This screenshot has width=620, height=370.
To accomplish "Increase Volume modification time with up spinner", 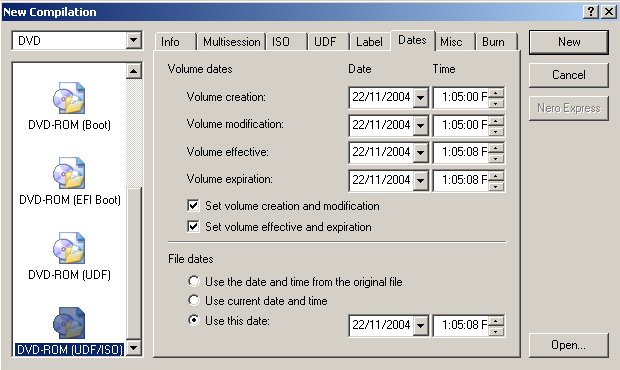I will 496,121.
